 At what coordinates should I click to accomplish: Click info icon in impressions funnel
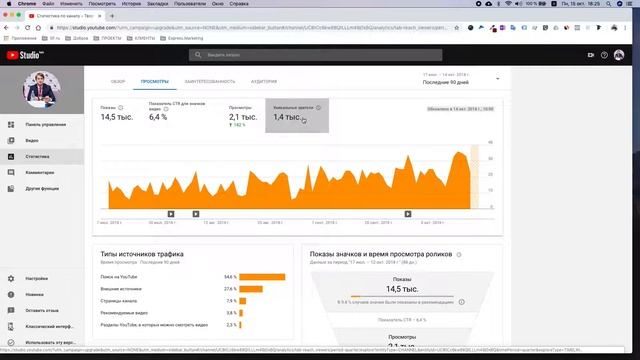(461, 302)
